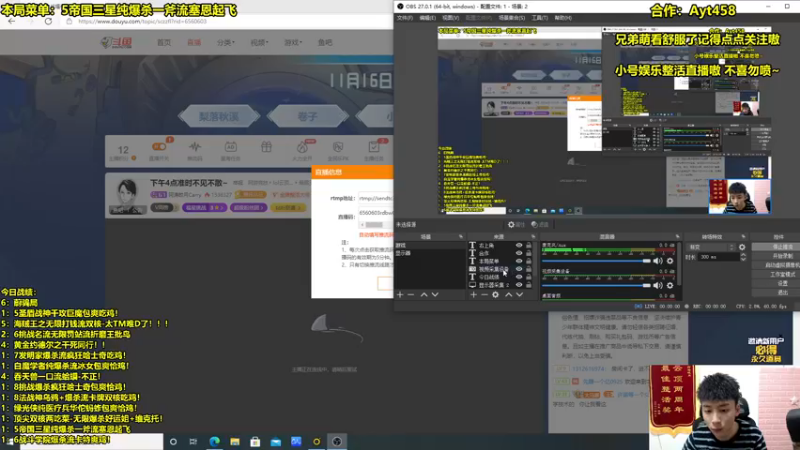Open the 分类 dropdown in Douyu navigation
Image resolution: width=800 pixels, height=450 pixels.
(x=226, y=42)
